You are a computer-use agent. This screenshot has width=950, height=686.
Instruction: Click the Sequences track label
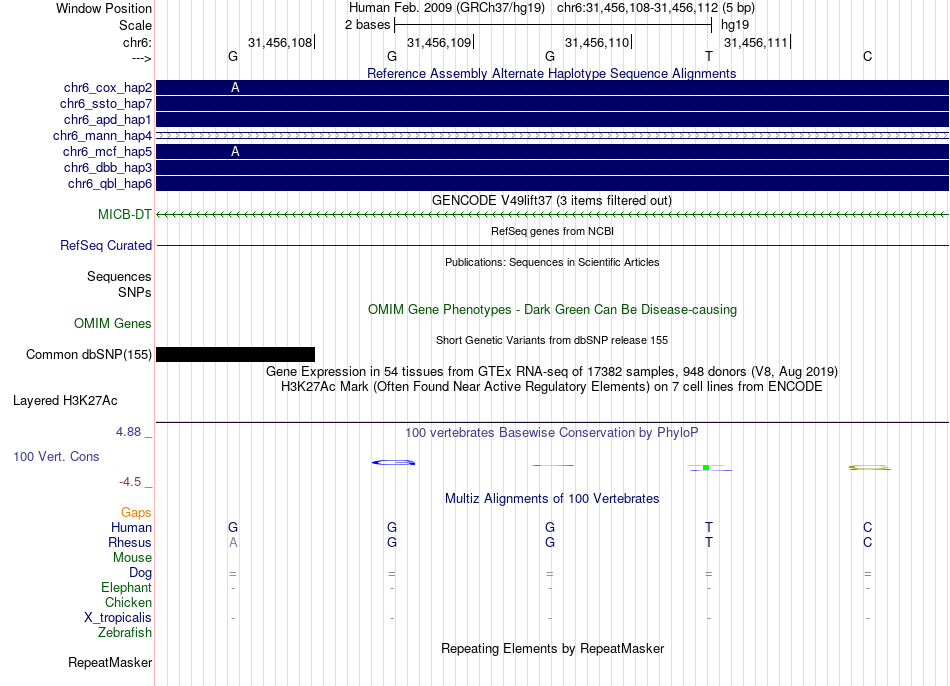coord(119,277)
